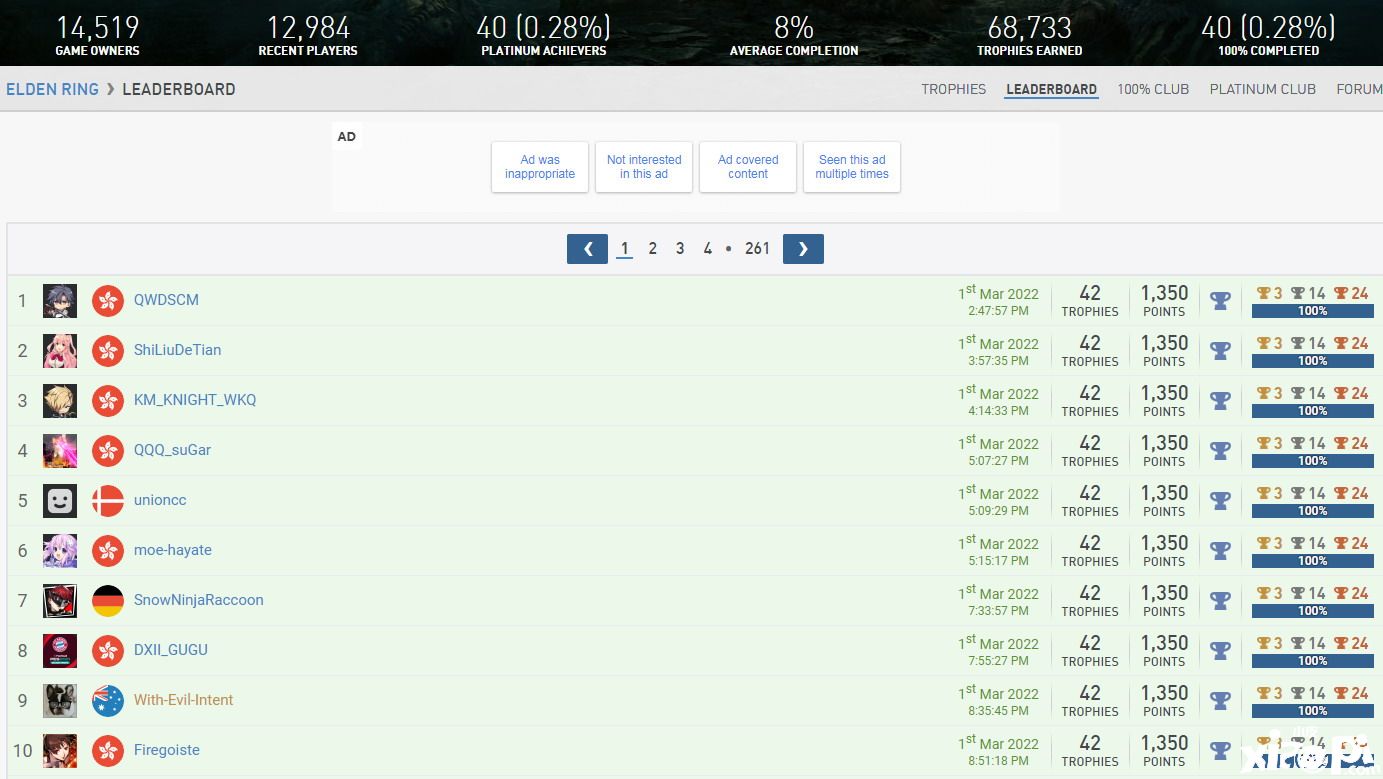Click the platinum trophy icon in DXII_GUGU row

[1220, 650]
